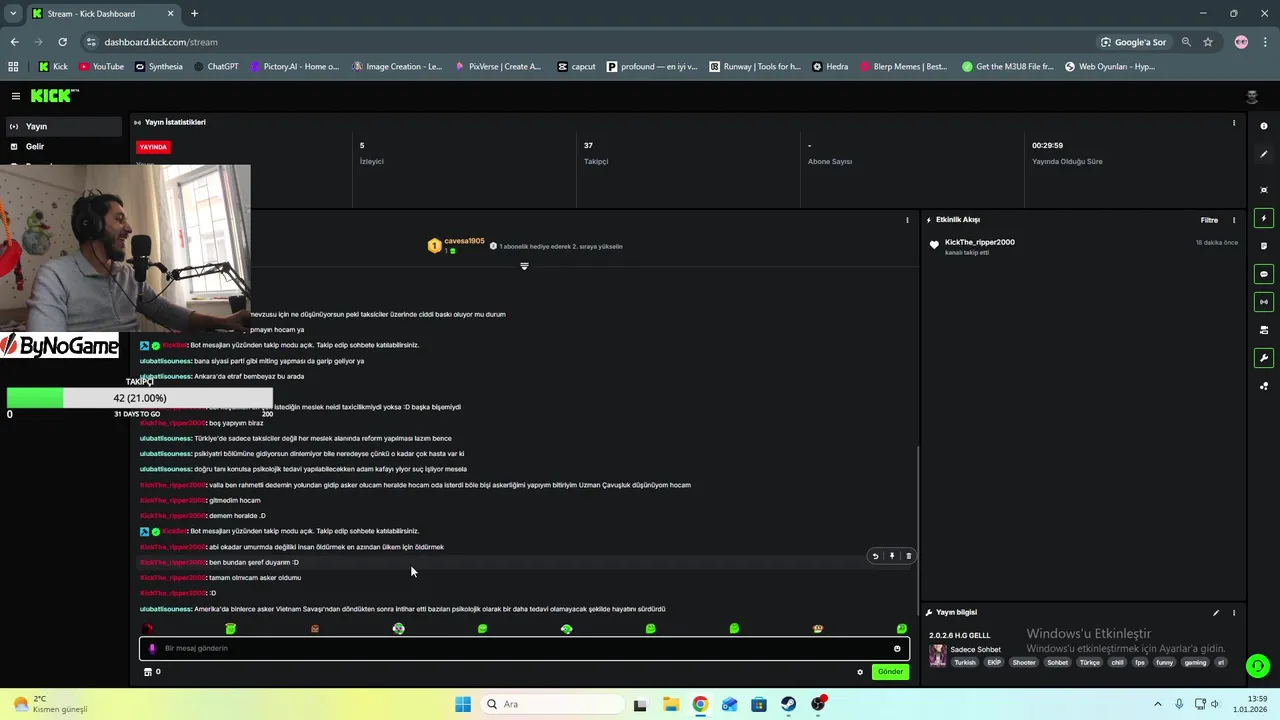The image size is (1280, 720).
Task: Open the Hedra bookmark
Action: 830,67
